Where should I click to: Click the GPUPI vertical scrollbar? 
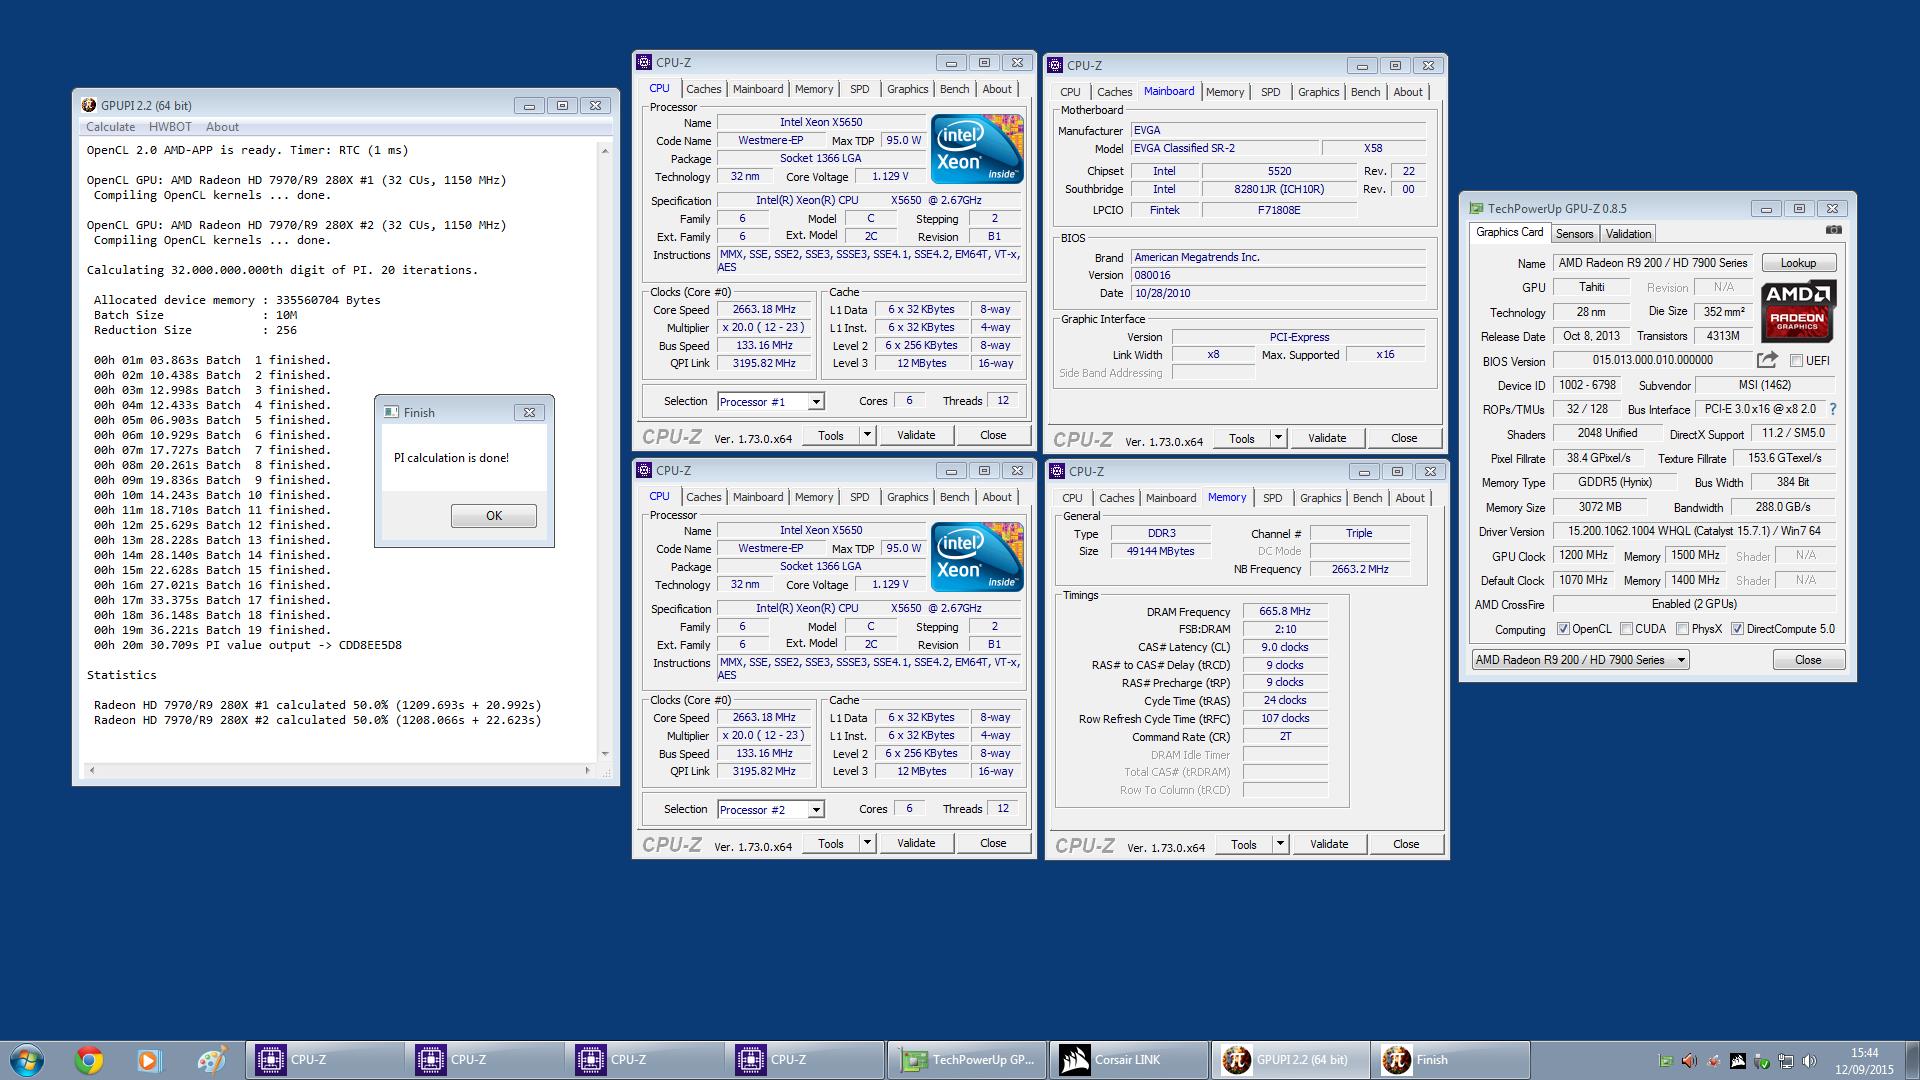point(605,452)
